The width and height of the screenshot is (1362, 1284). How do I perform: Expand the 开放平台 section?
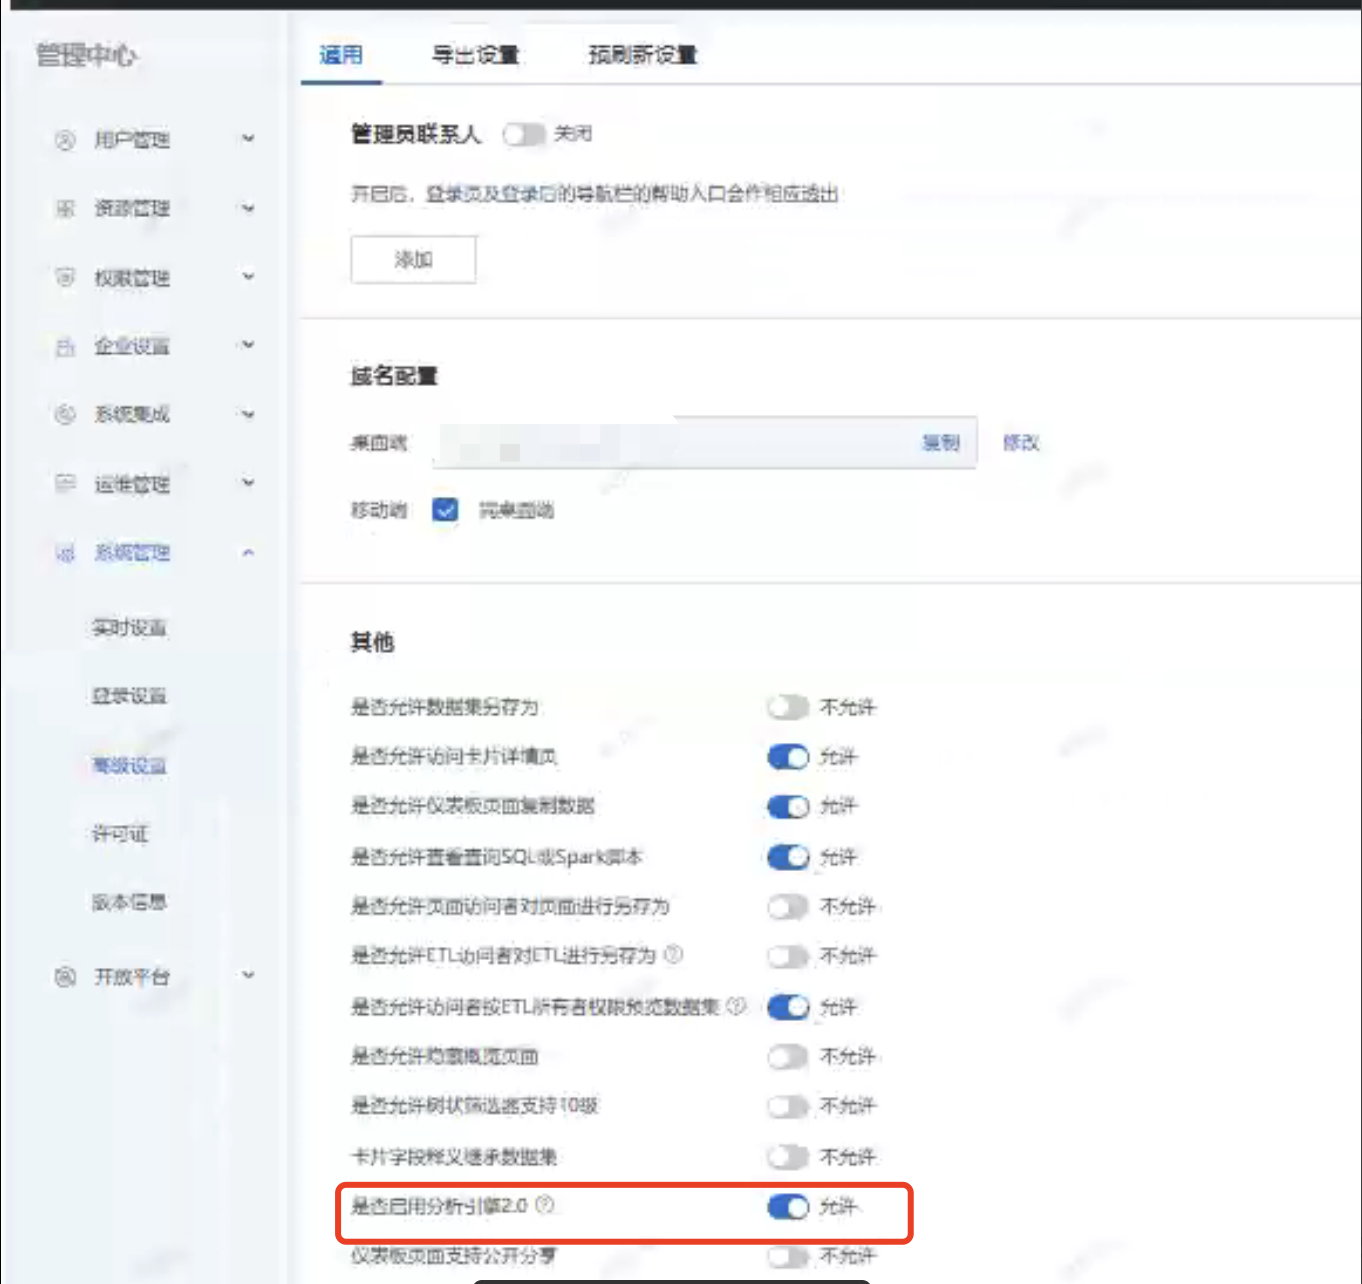(x=246, y=975)
